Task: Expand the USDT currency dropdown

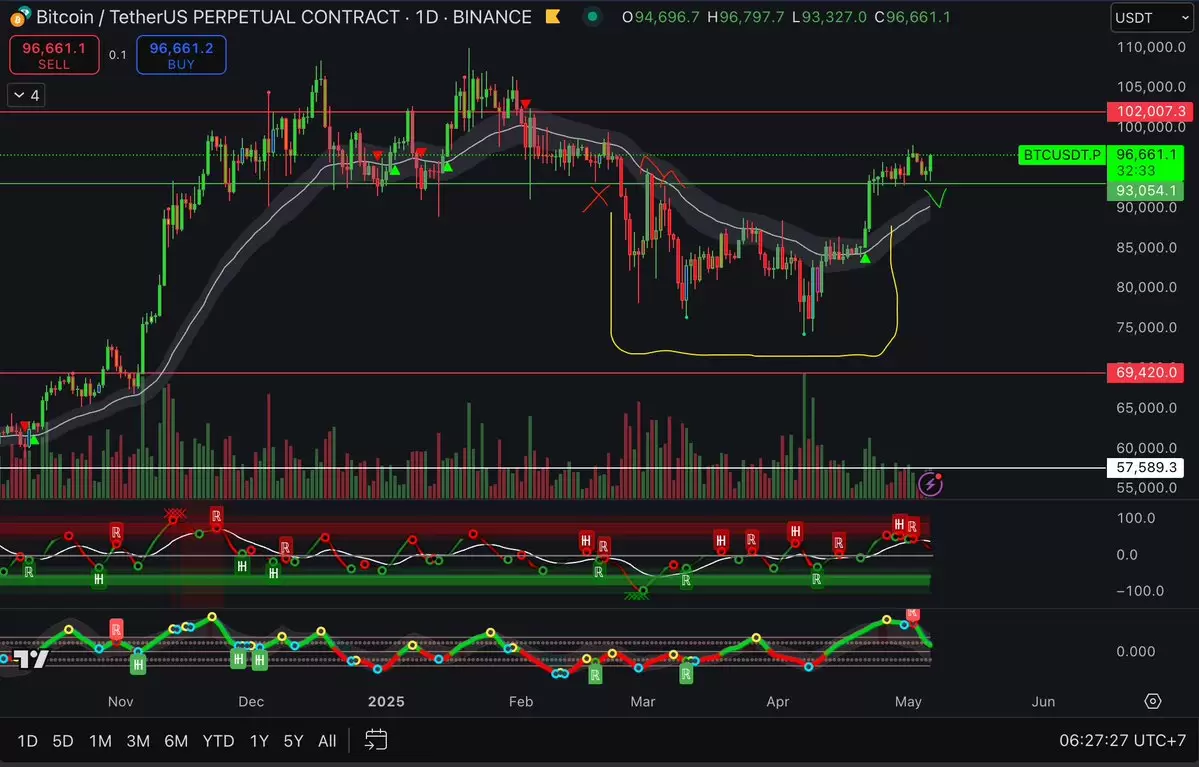Action: [x=1151, y=18]
